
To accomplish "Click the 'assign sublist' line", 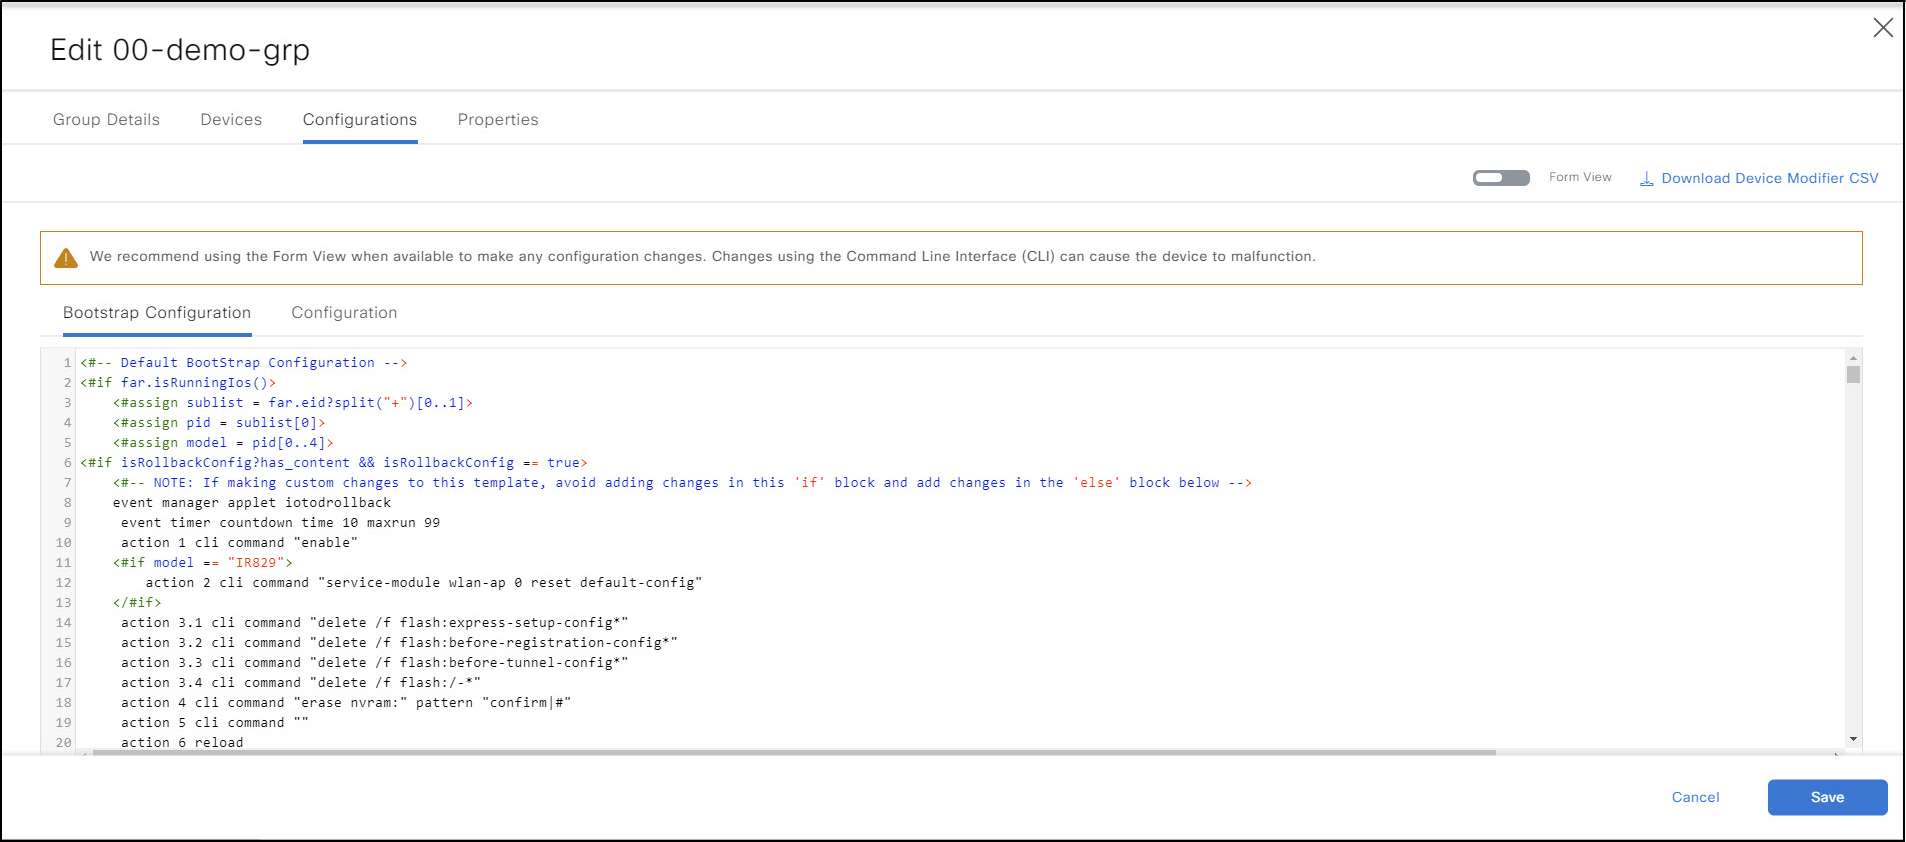I will [x=292, y=402].
